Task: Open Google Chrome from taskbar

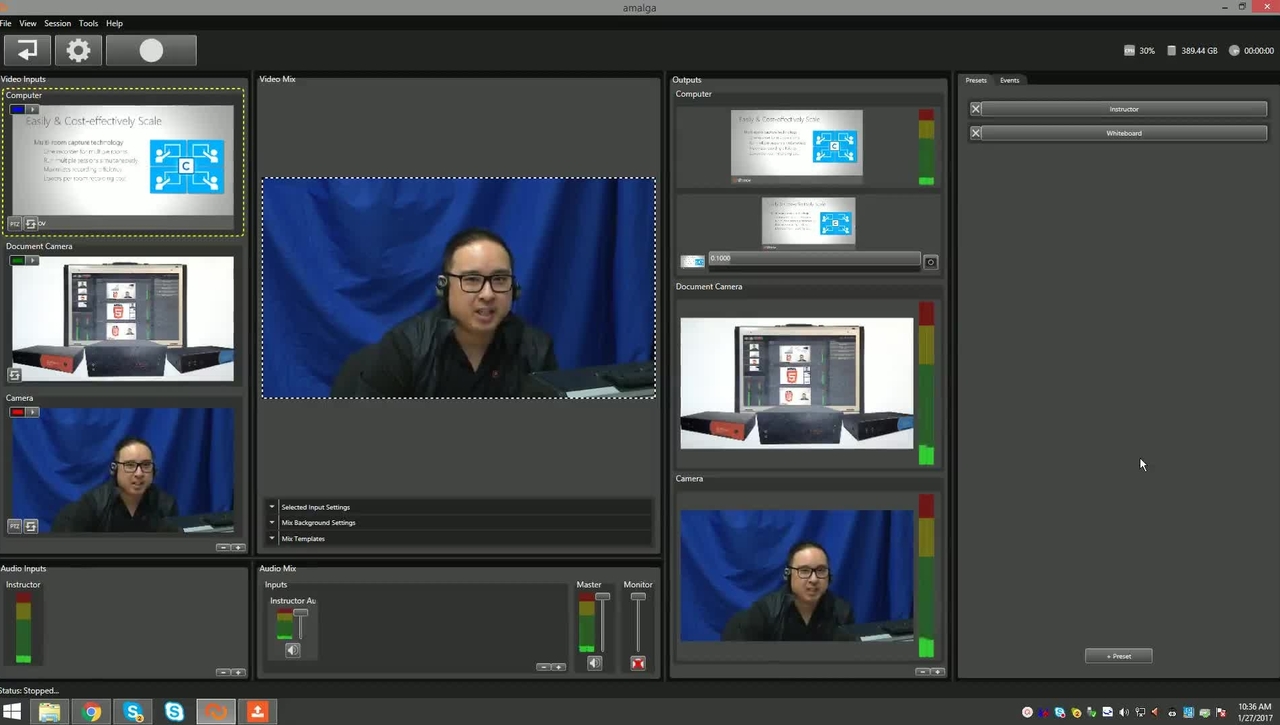Action: (91, 712)
